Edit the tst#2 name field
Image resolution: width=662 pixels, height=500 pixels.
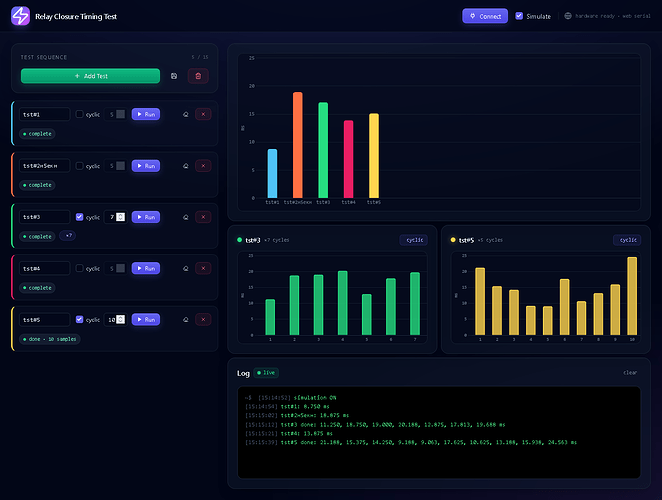pos(45,166)
